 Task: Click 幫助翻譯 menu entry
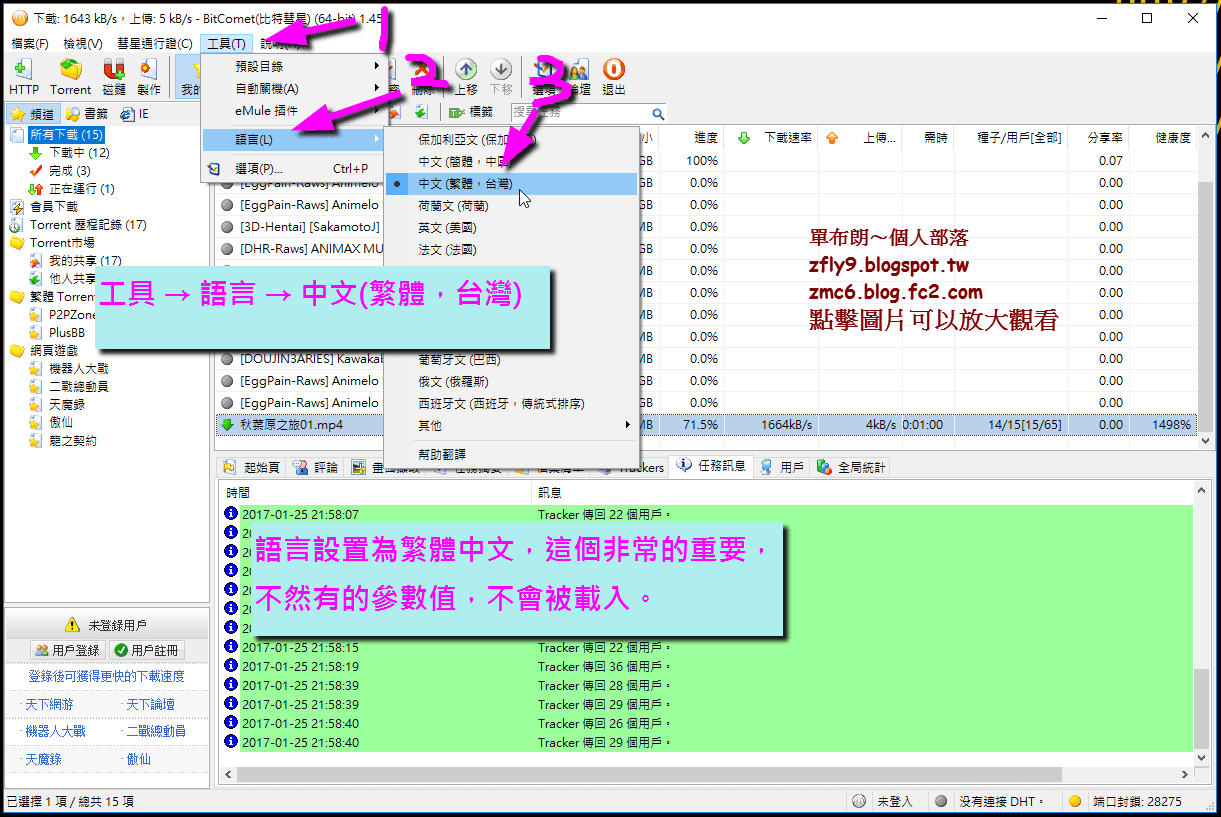tap(511, 454)
